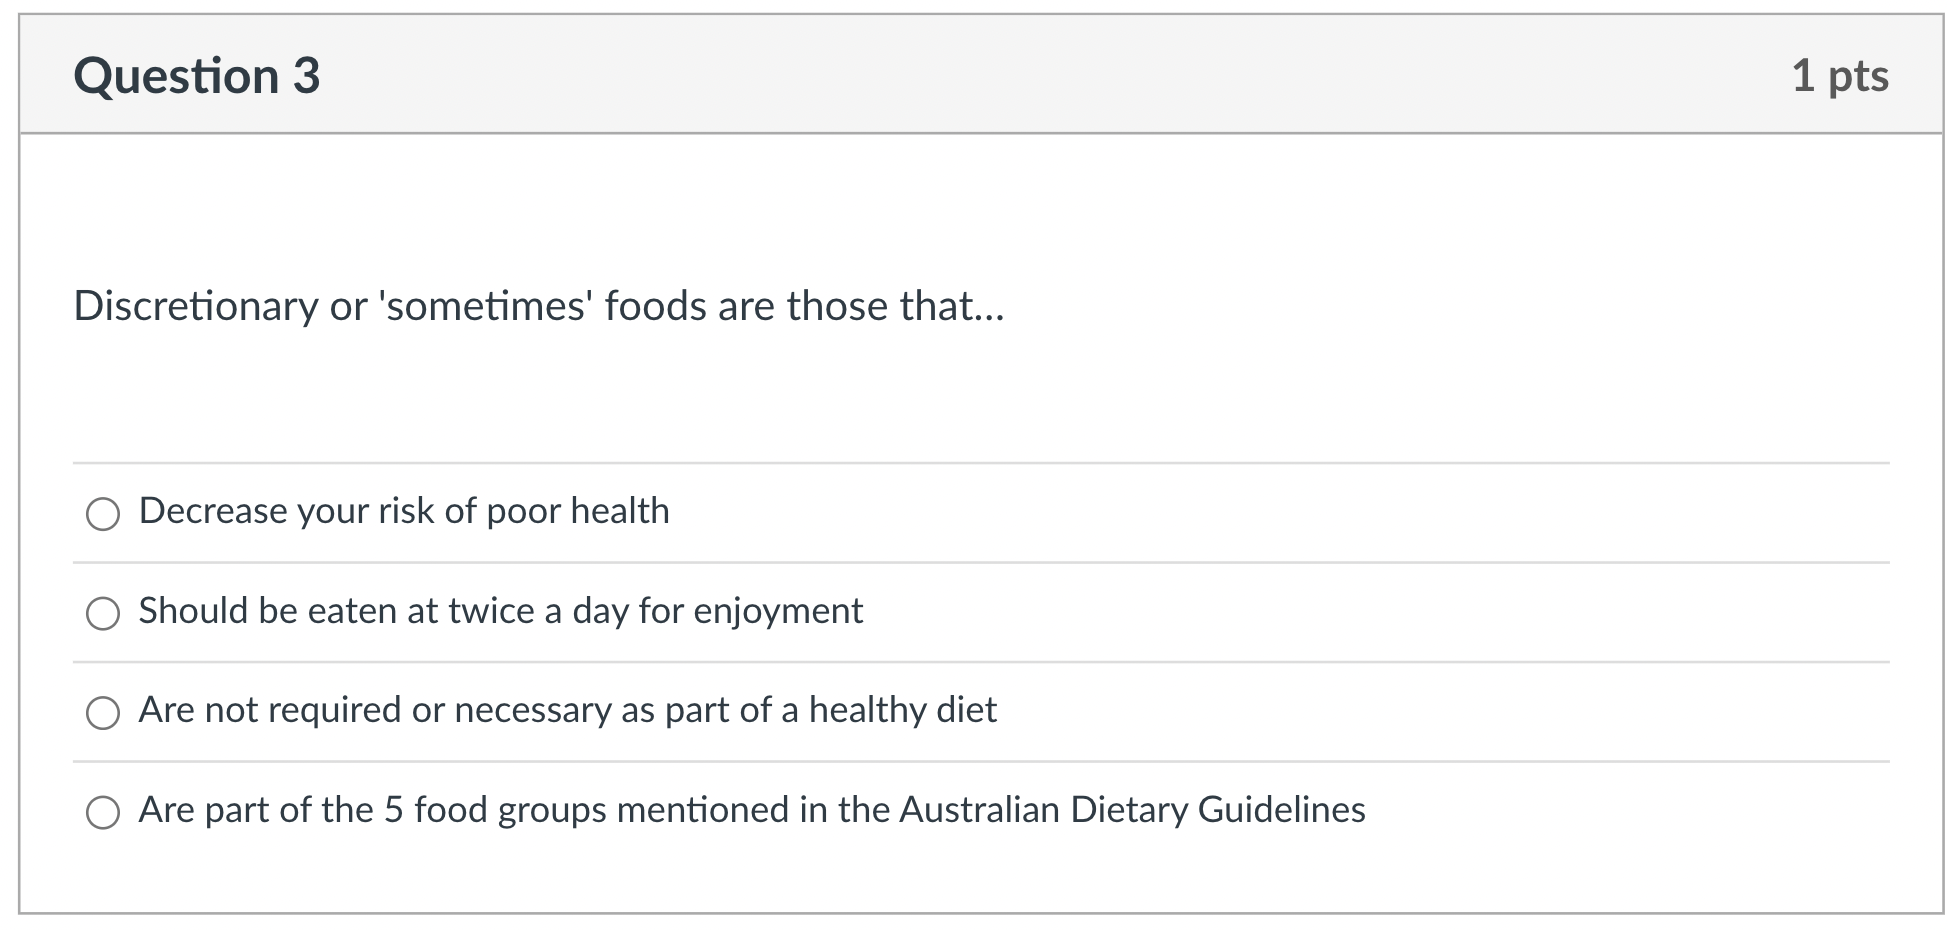1948x930 pixels.
Task: Click the 'Question 3' heading
Action: [198, 74]
